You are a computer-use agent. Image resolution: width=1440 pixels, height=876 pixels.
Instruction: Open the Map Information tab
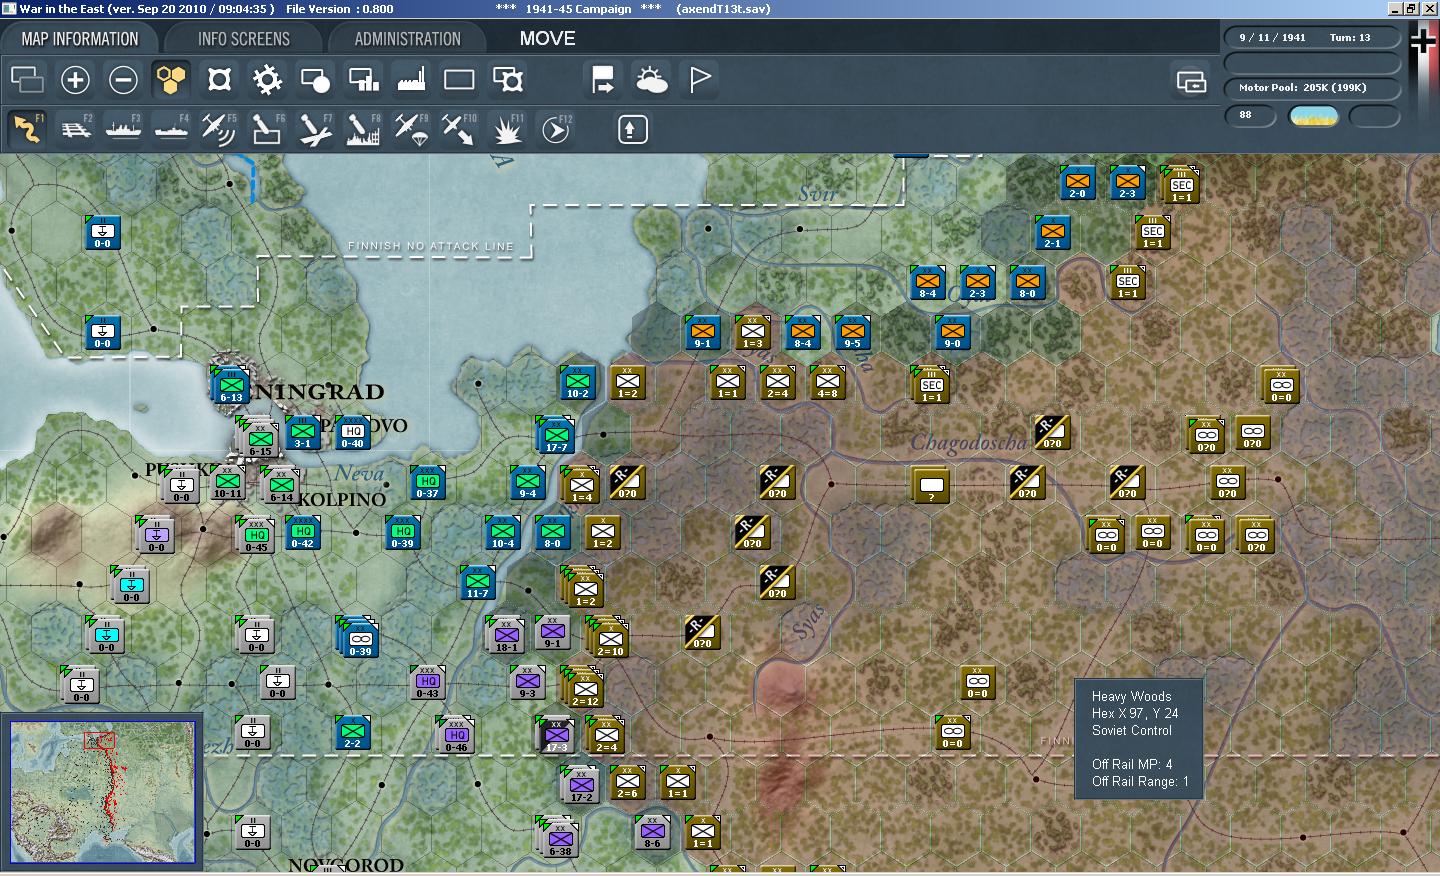[x=80, y=39]
